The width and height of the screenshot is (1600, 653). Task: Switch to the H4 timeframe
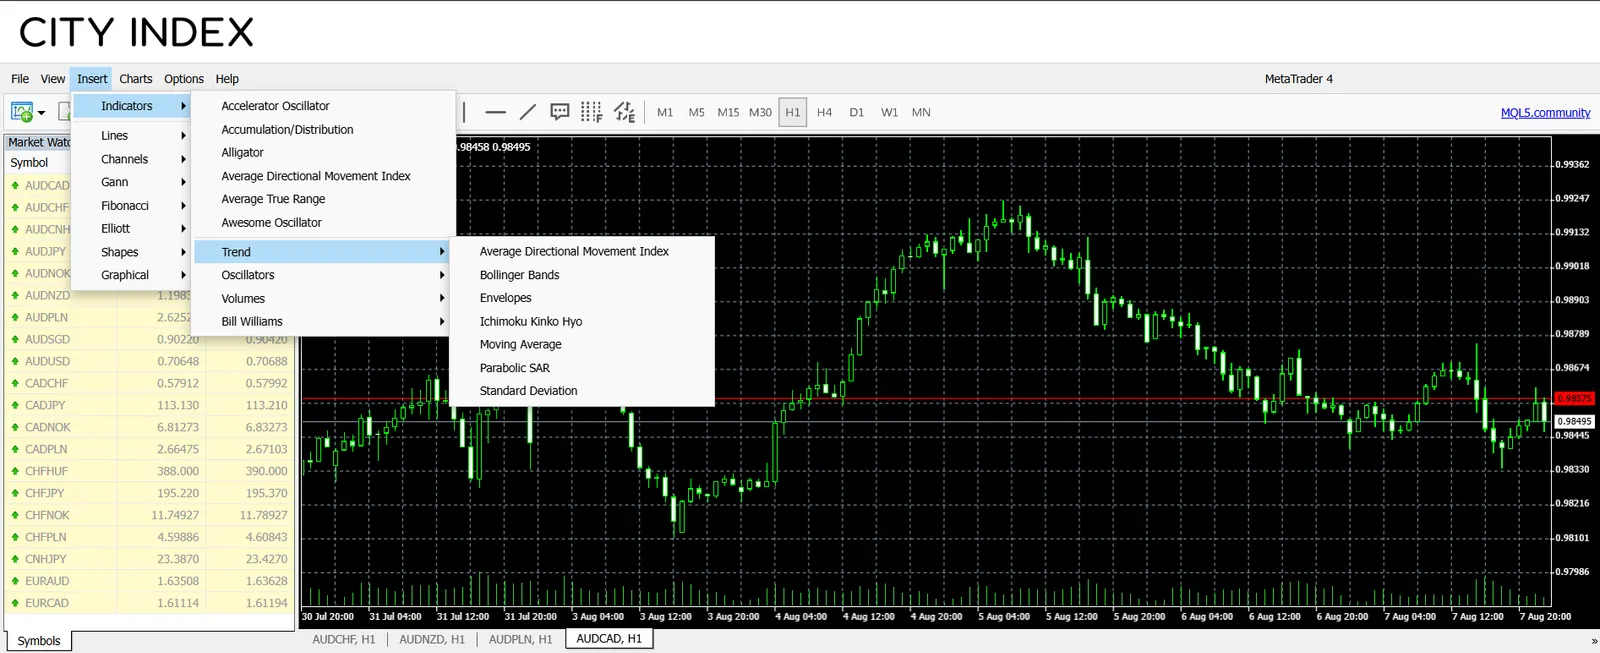click(824, 112)
